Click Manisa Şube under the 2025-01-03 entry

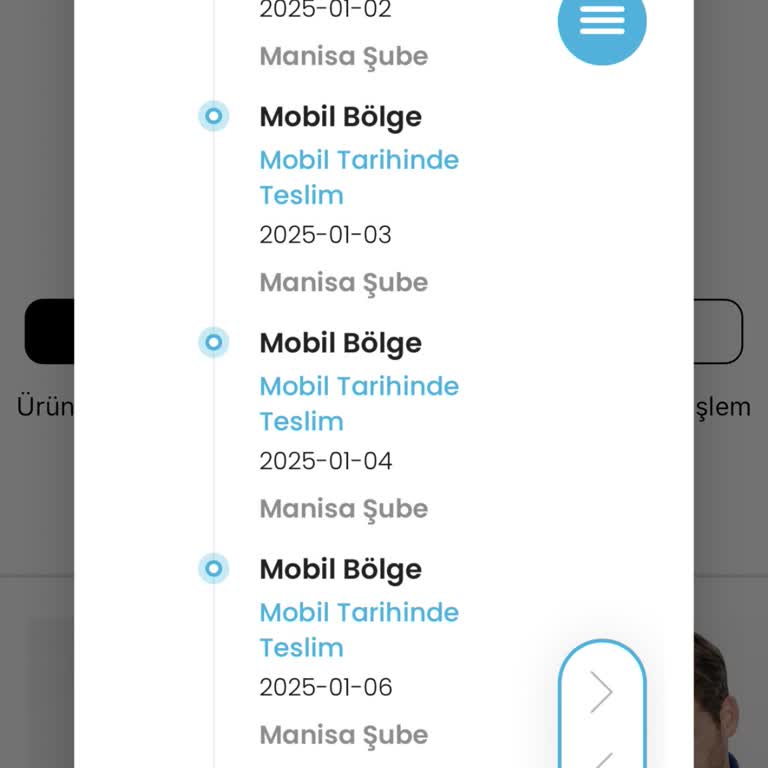coord(343,282)
